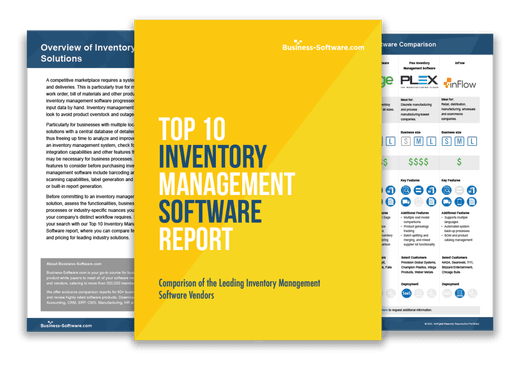This screenshot has height=371, width=519.
Task: Click the blue mobile feature icon under inFlow
Action: click(459, 202)
